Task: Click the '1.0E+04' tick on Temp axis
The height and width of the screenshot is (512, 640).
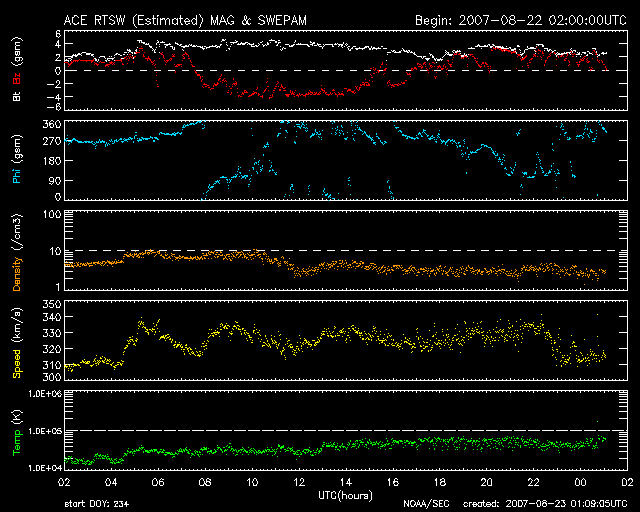Action: point(45,468)
